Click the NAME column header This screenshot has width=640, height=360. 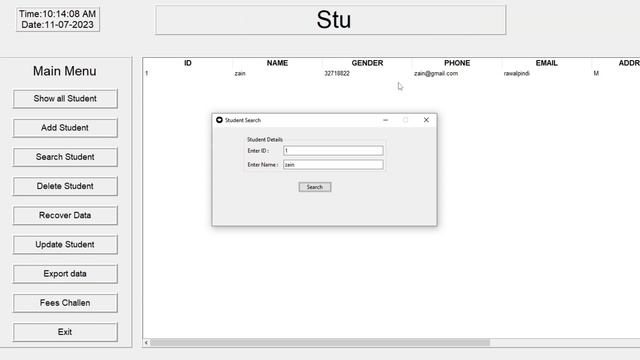point(277,63)
